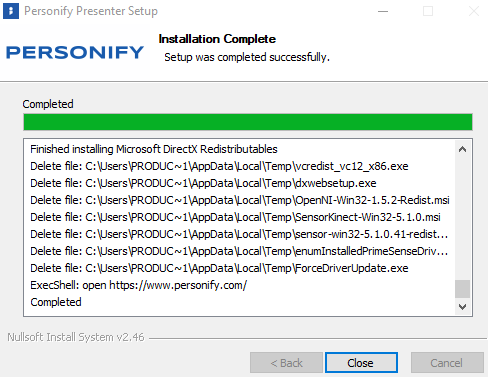
Task: Select the Finished installing DirectX log line
Action: click(x=154, y=149)
